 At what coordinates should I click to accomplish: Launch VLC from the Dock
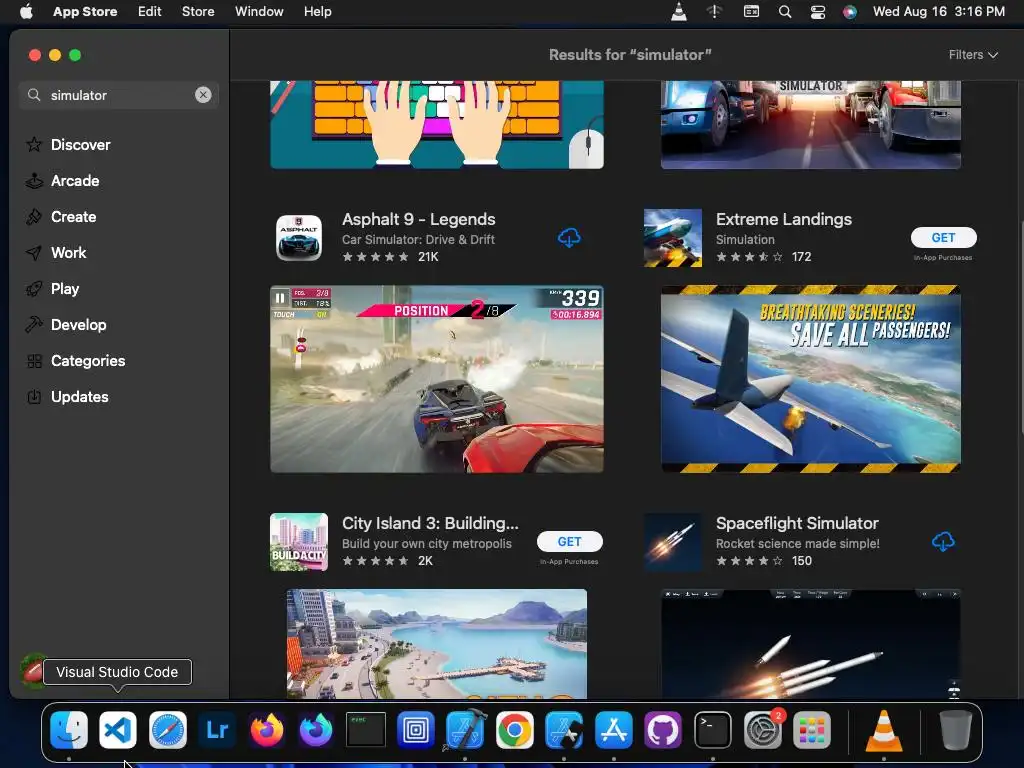click(884, 730)
